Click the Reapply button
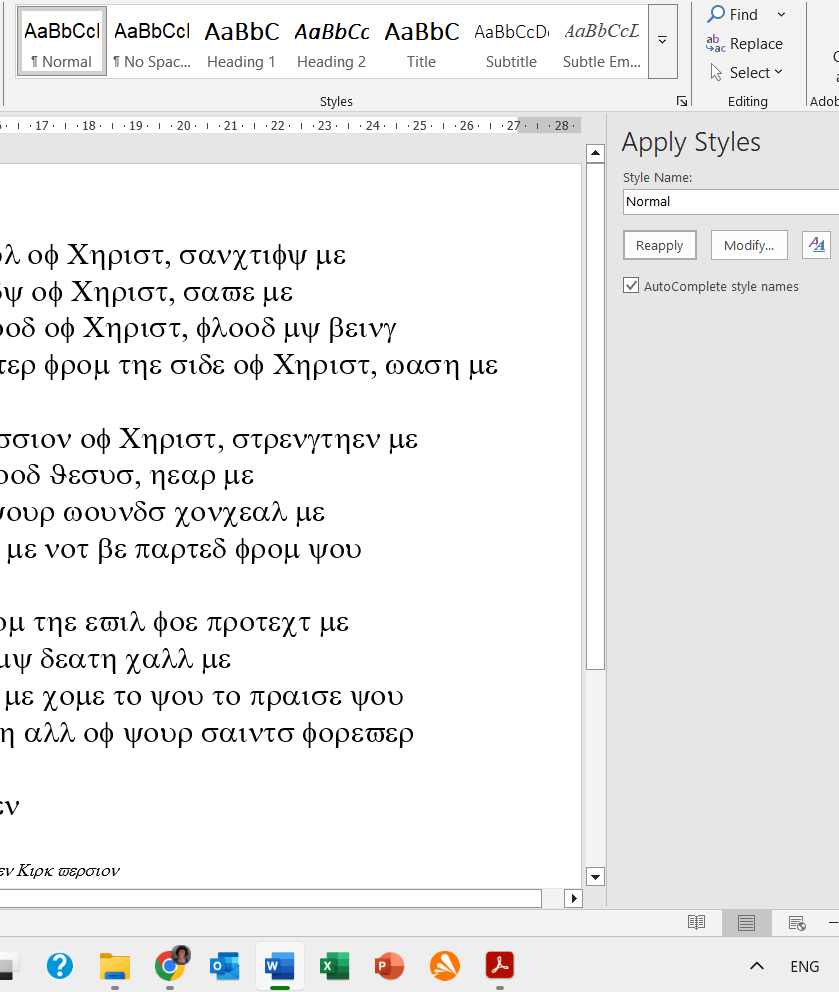Screen dimensions: 839x992 coord(659,245)
